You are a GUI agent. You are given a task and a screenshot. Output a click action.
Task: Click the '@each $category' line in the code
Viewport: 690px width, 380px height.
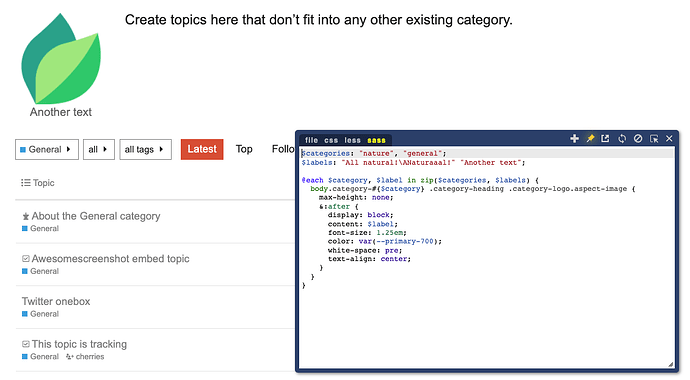(x=420, y=180)
